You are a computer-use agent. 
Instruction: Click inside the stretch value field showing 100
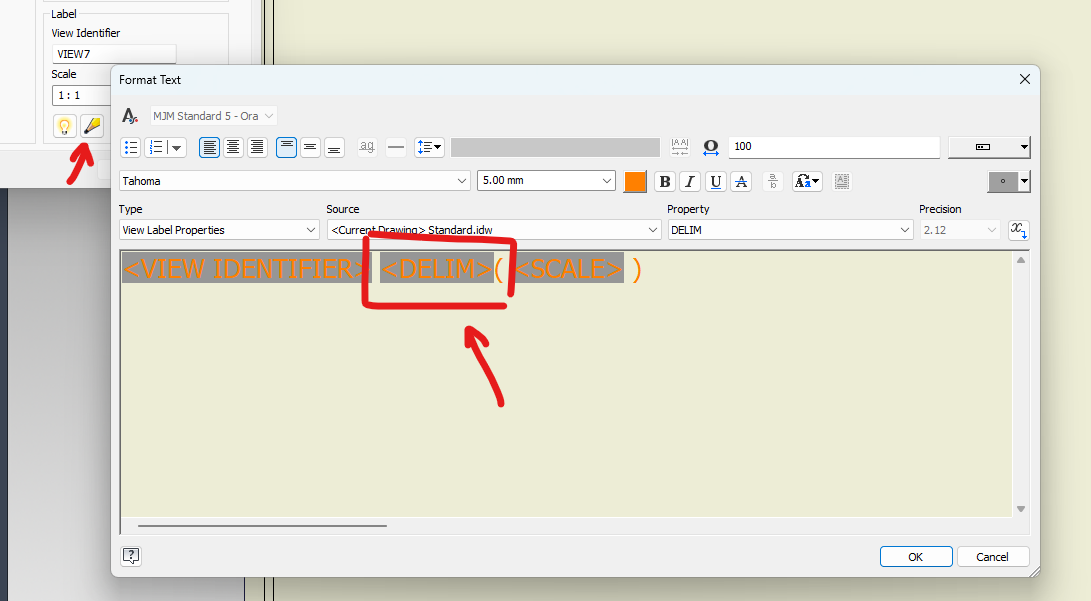835,147
